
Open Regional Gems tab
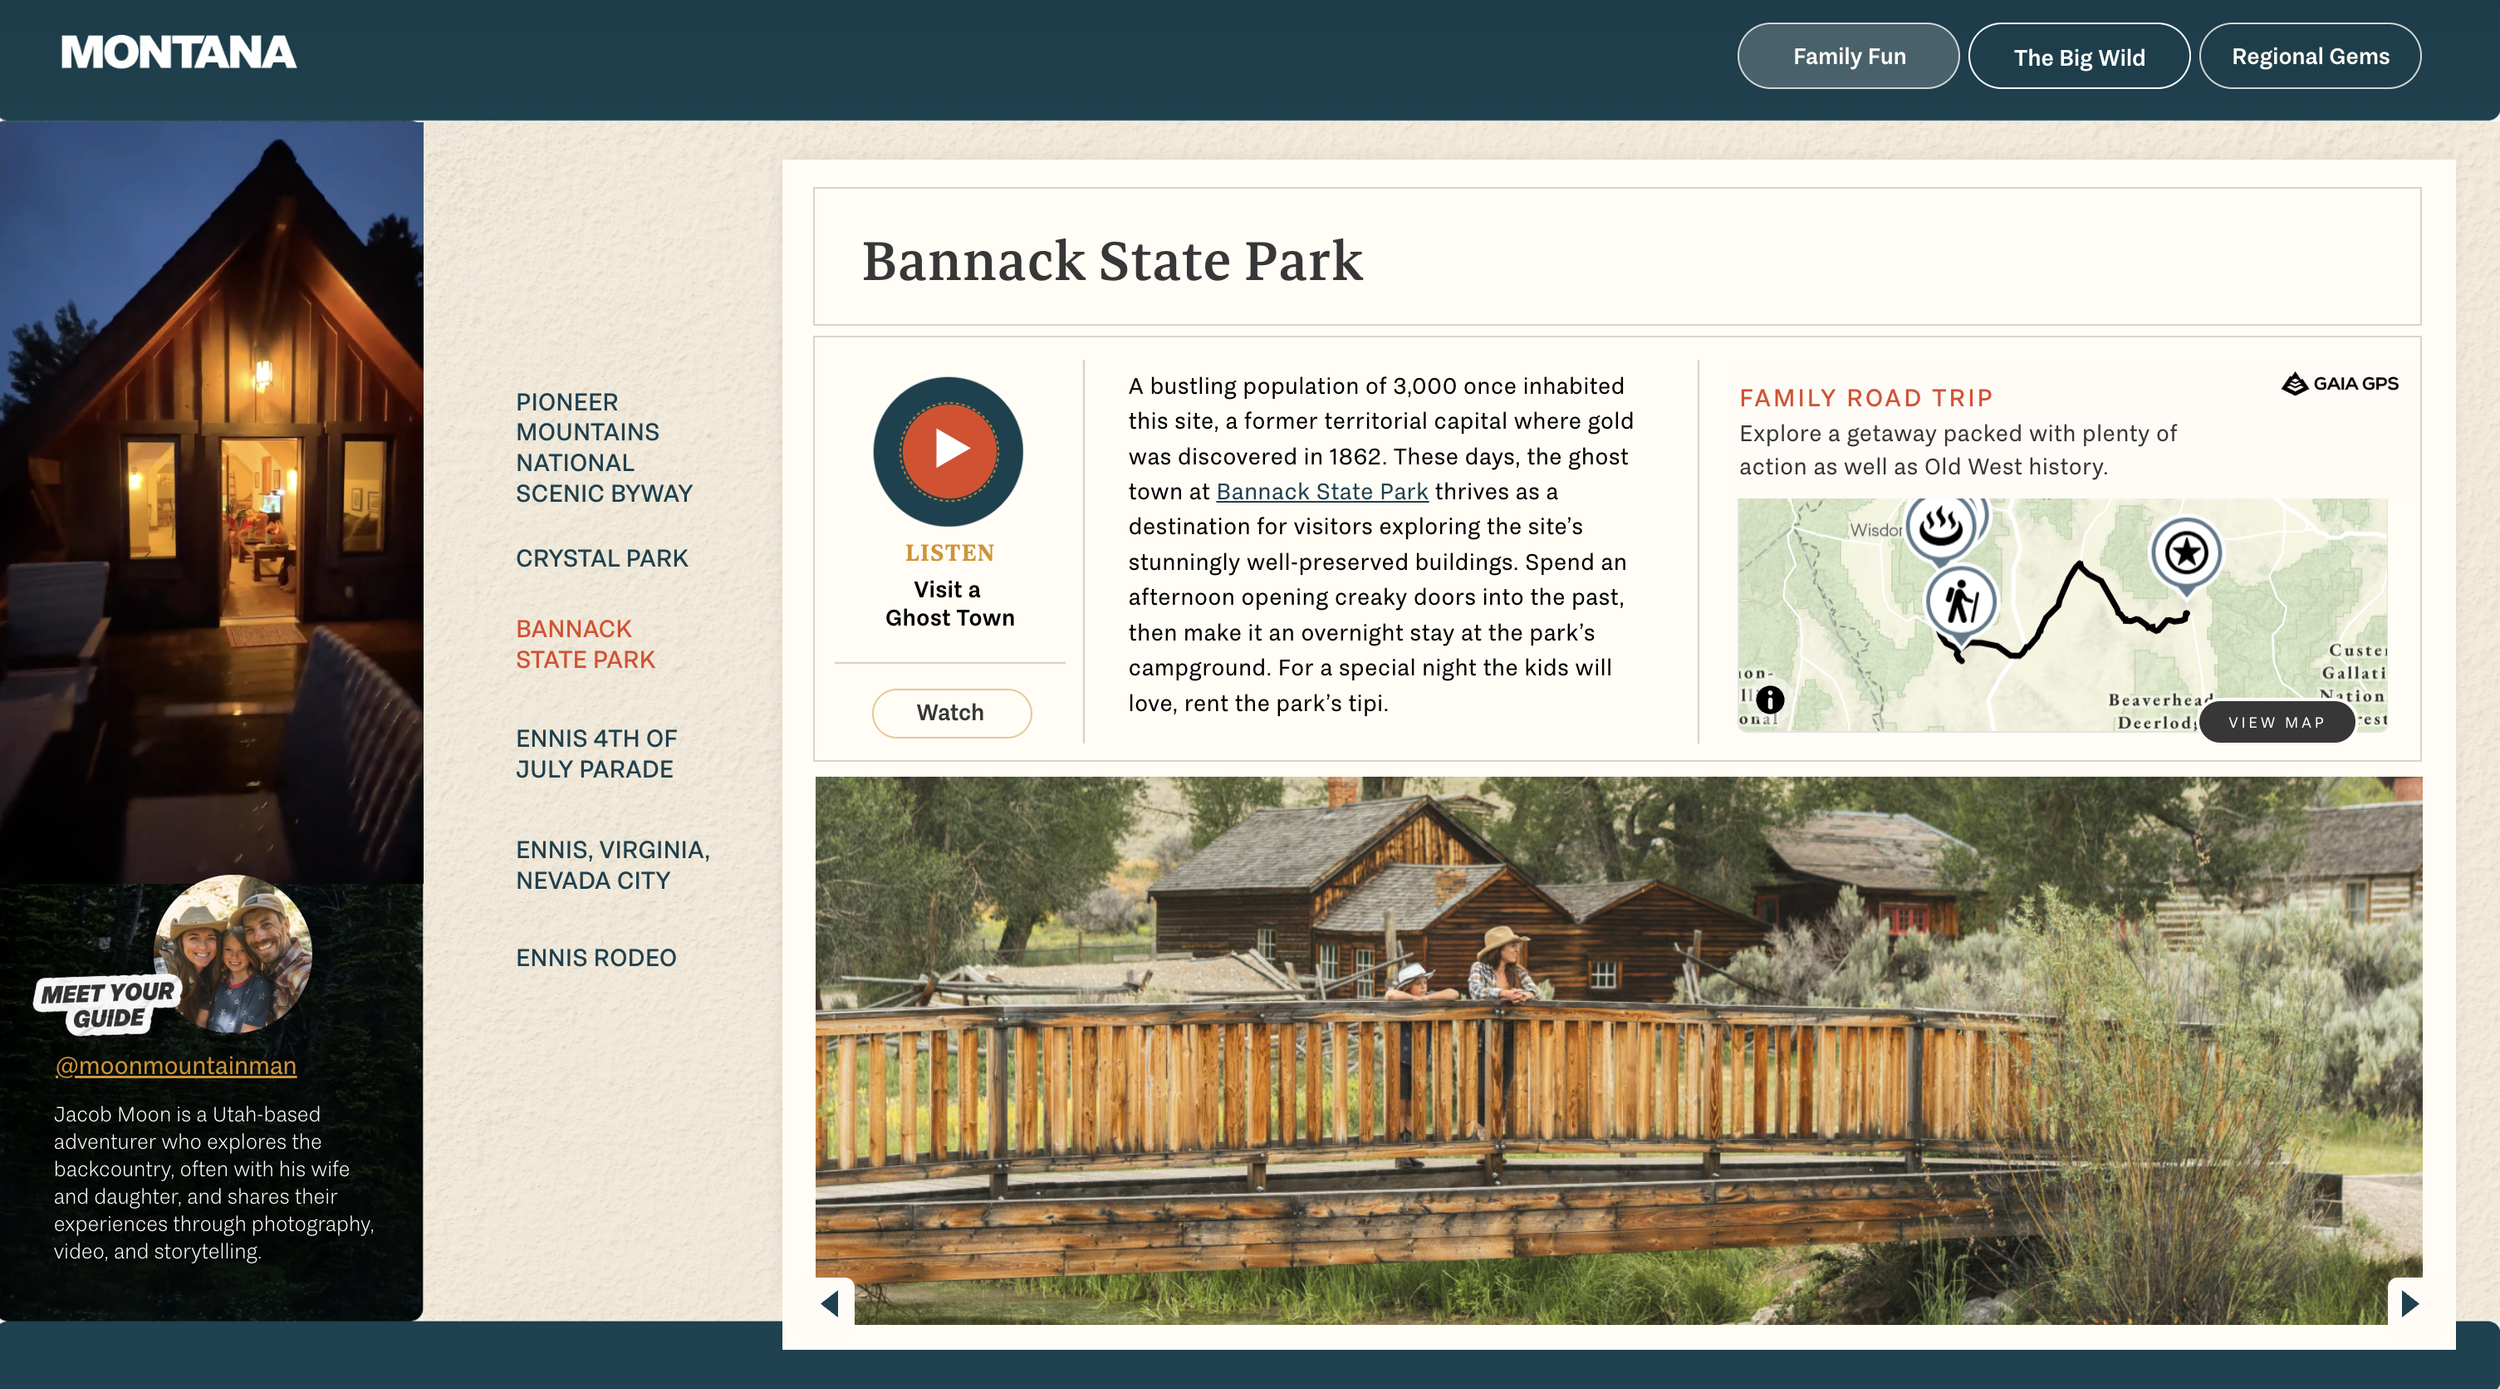point(2309,57)
